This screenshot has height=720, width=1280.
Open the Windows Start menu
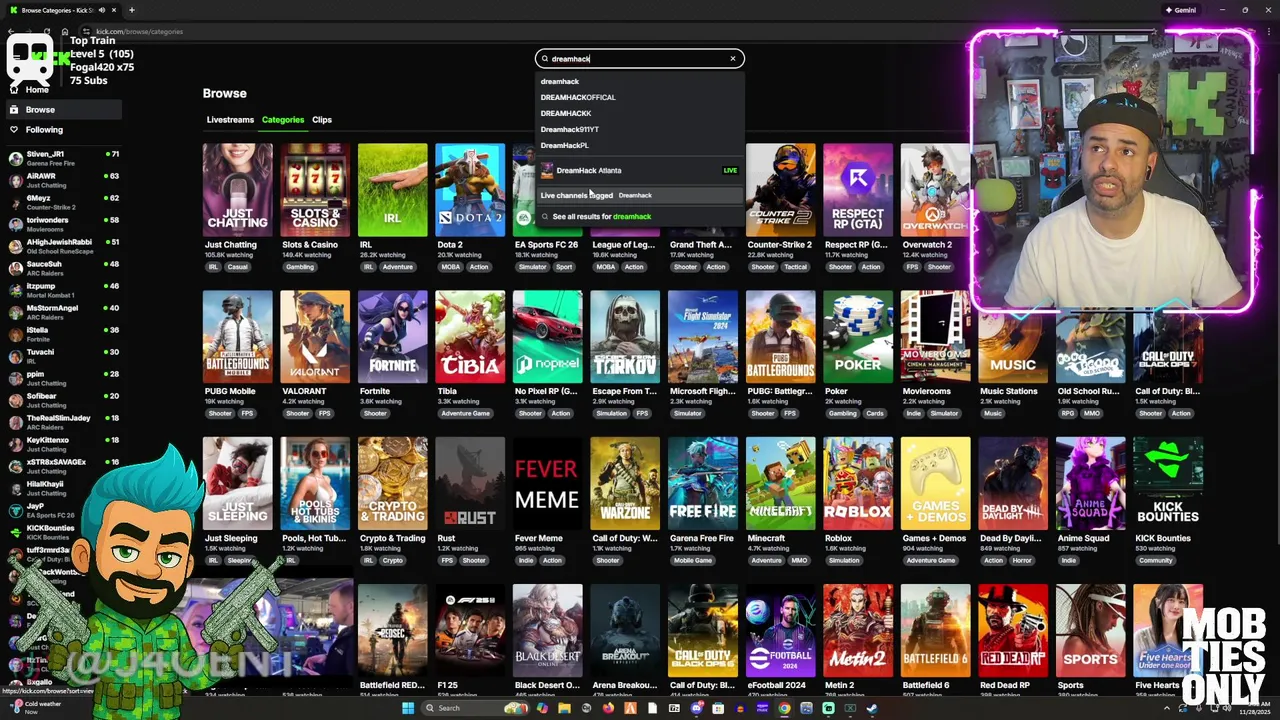pos(408,708)
